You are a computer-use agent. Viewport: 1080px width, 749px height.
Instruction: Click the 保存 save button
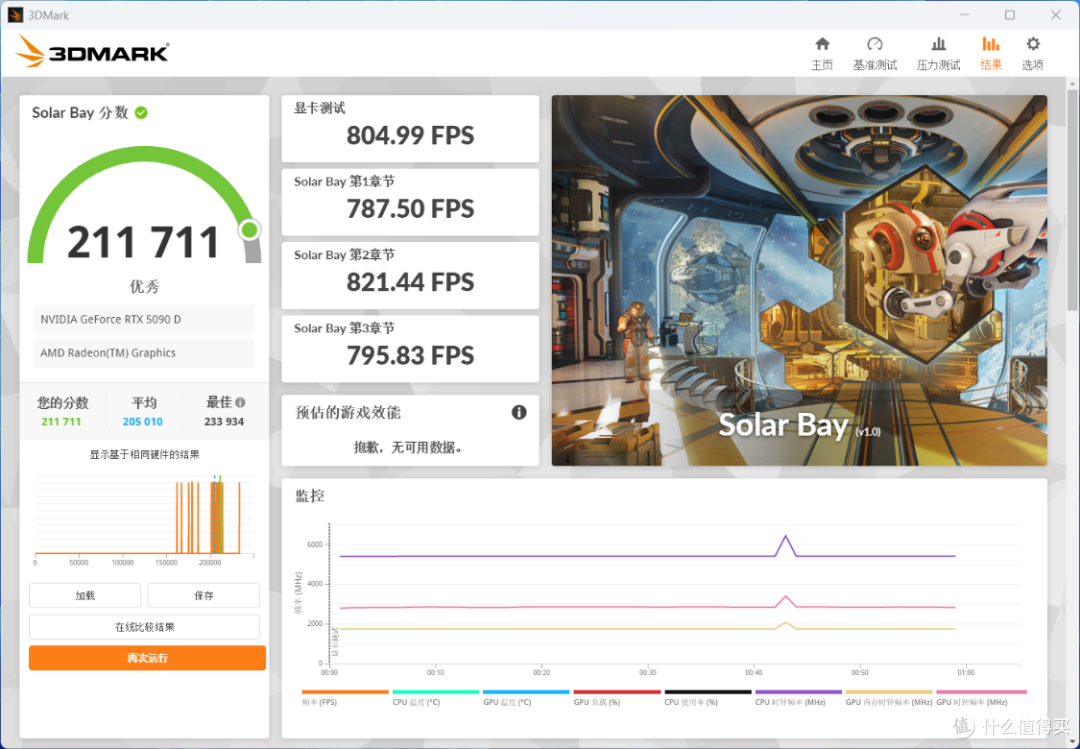tap(204, 595)
